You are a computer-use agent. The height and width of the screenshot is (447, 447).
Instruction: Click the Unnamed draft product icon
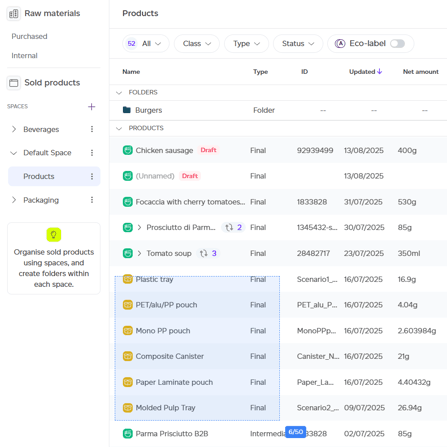pyautogui.click(x=128, y=176)
